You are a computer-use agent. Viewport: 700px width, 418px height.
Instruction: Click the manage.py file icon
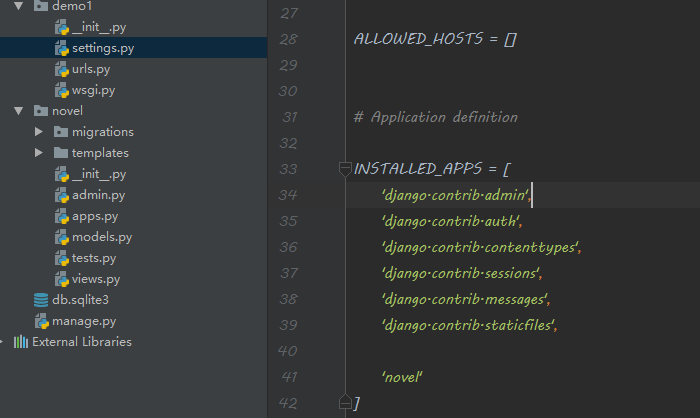click(x=41, y=321)
